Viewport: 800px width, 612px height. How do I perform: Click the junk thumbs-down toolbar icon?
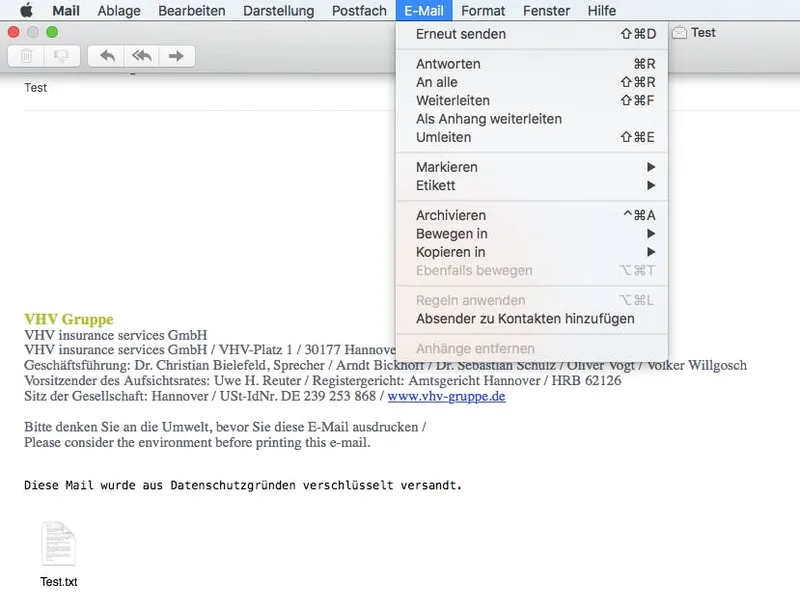(x=62, y=56)
